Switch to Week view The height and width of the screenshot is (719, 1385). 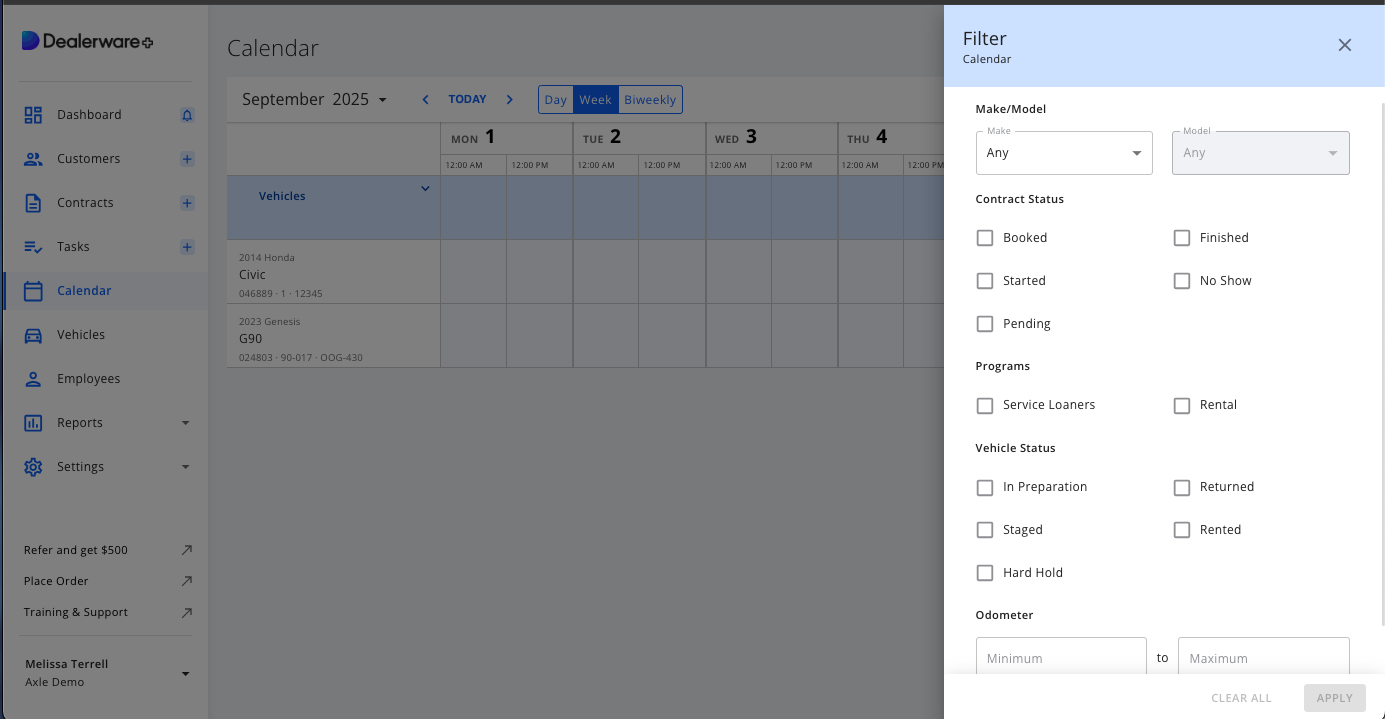tap(596, 99)
